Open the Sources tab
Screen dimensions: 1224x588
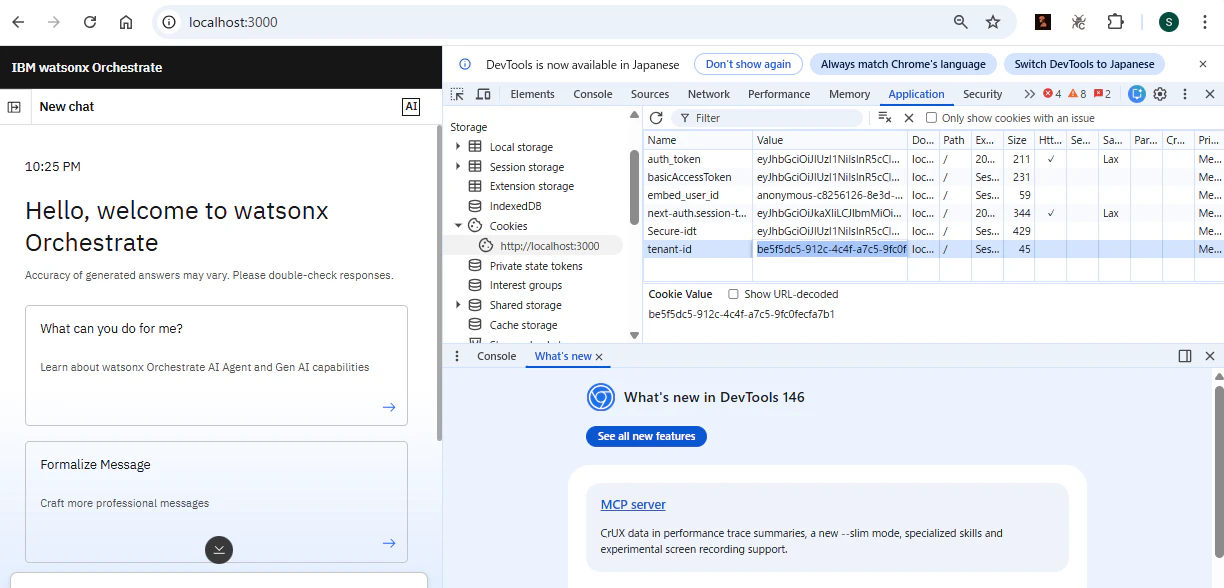click(650, 94)
